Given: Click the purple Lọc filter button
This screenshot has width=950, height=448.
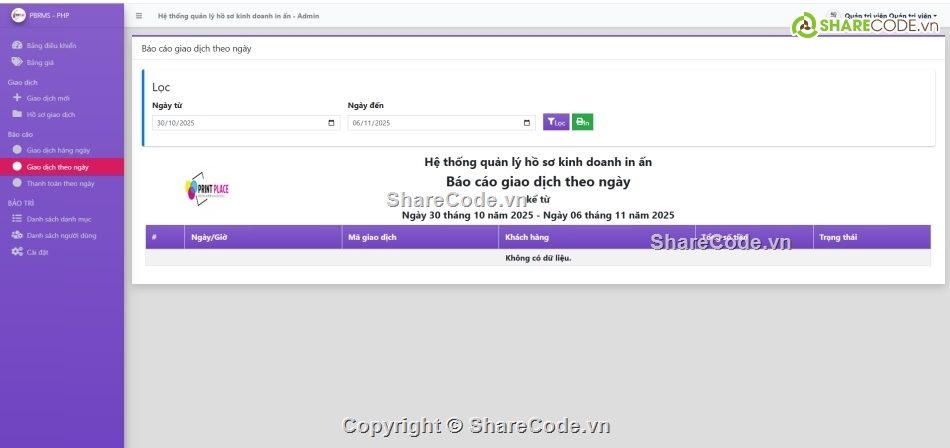Looking at the screenshot, I should (x=556, y=122).
